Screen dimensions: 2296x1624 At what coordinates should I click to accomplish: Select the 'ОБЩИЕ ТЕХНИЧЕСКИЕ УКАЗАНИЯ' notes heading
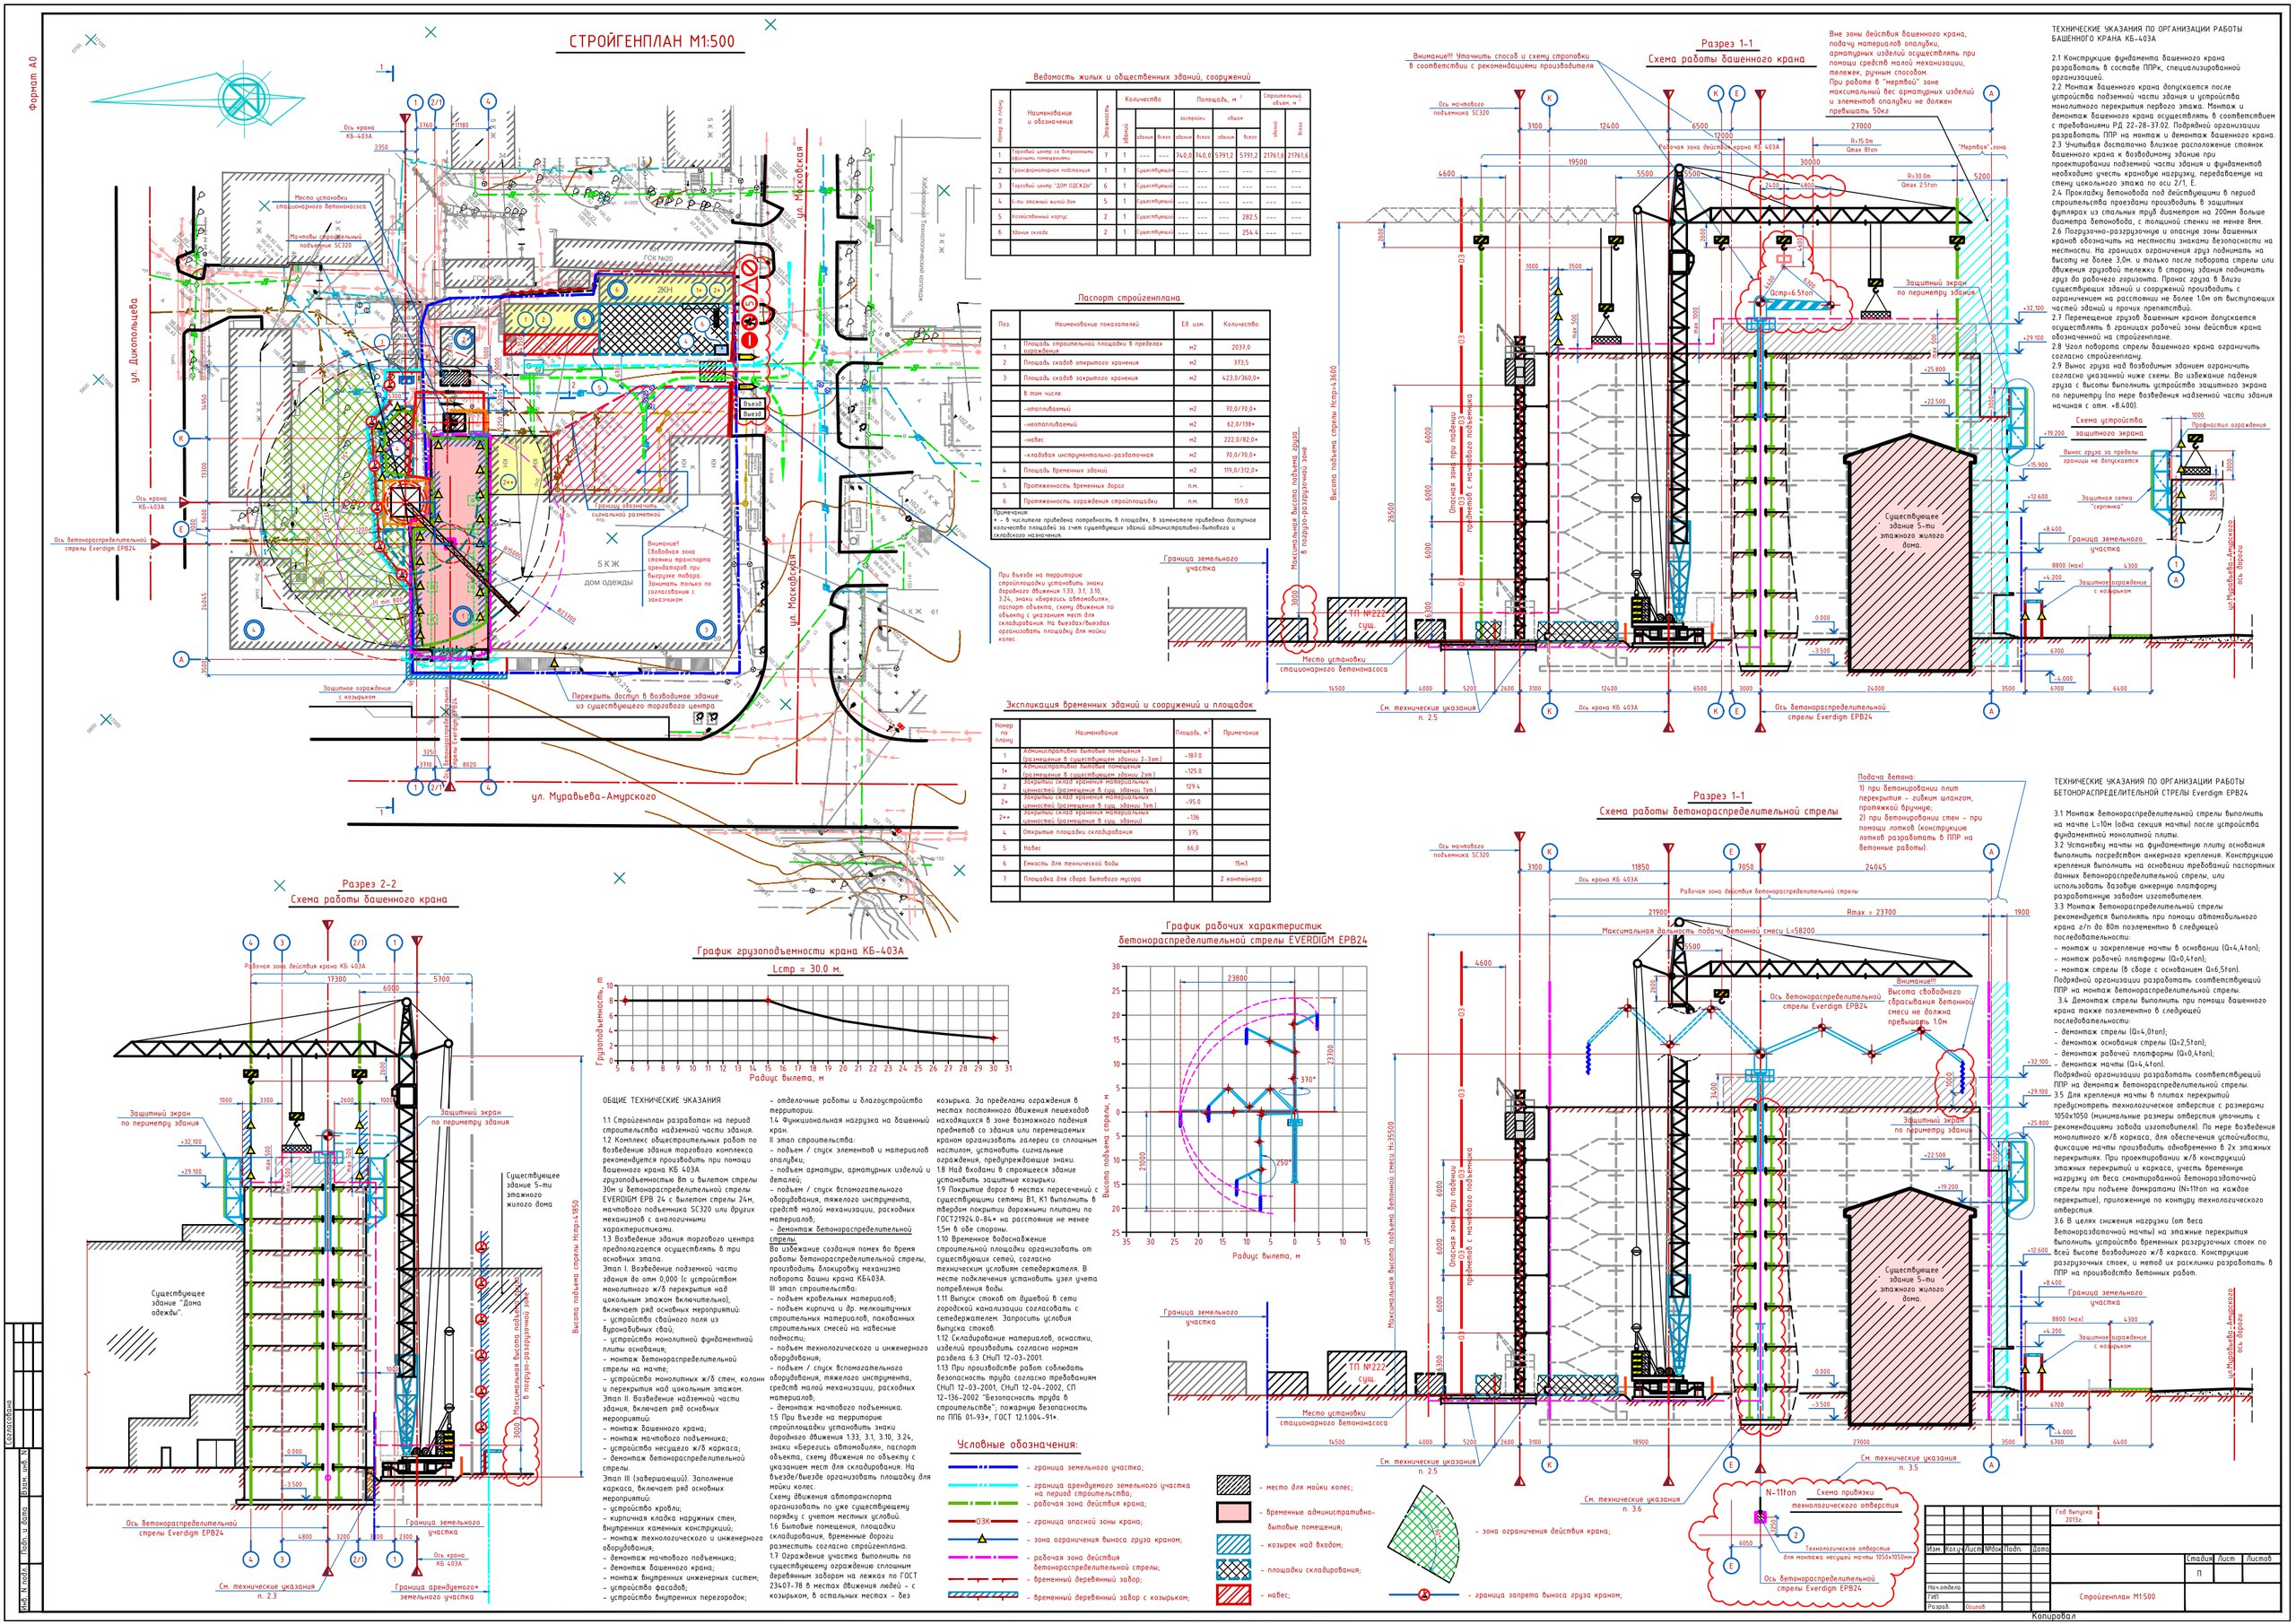tap(662, 1100)
